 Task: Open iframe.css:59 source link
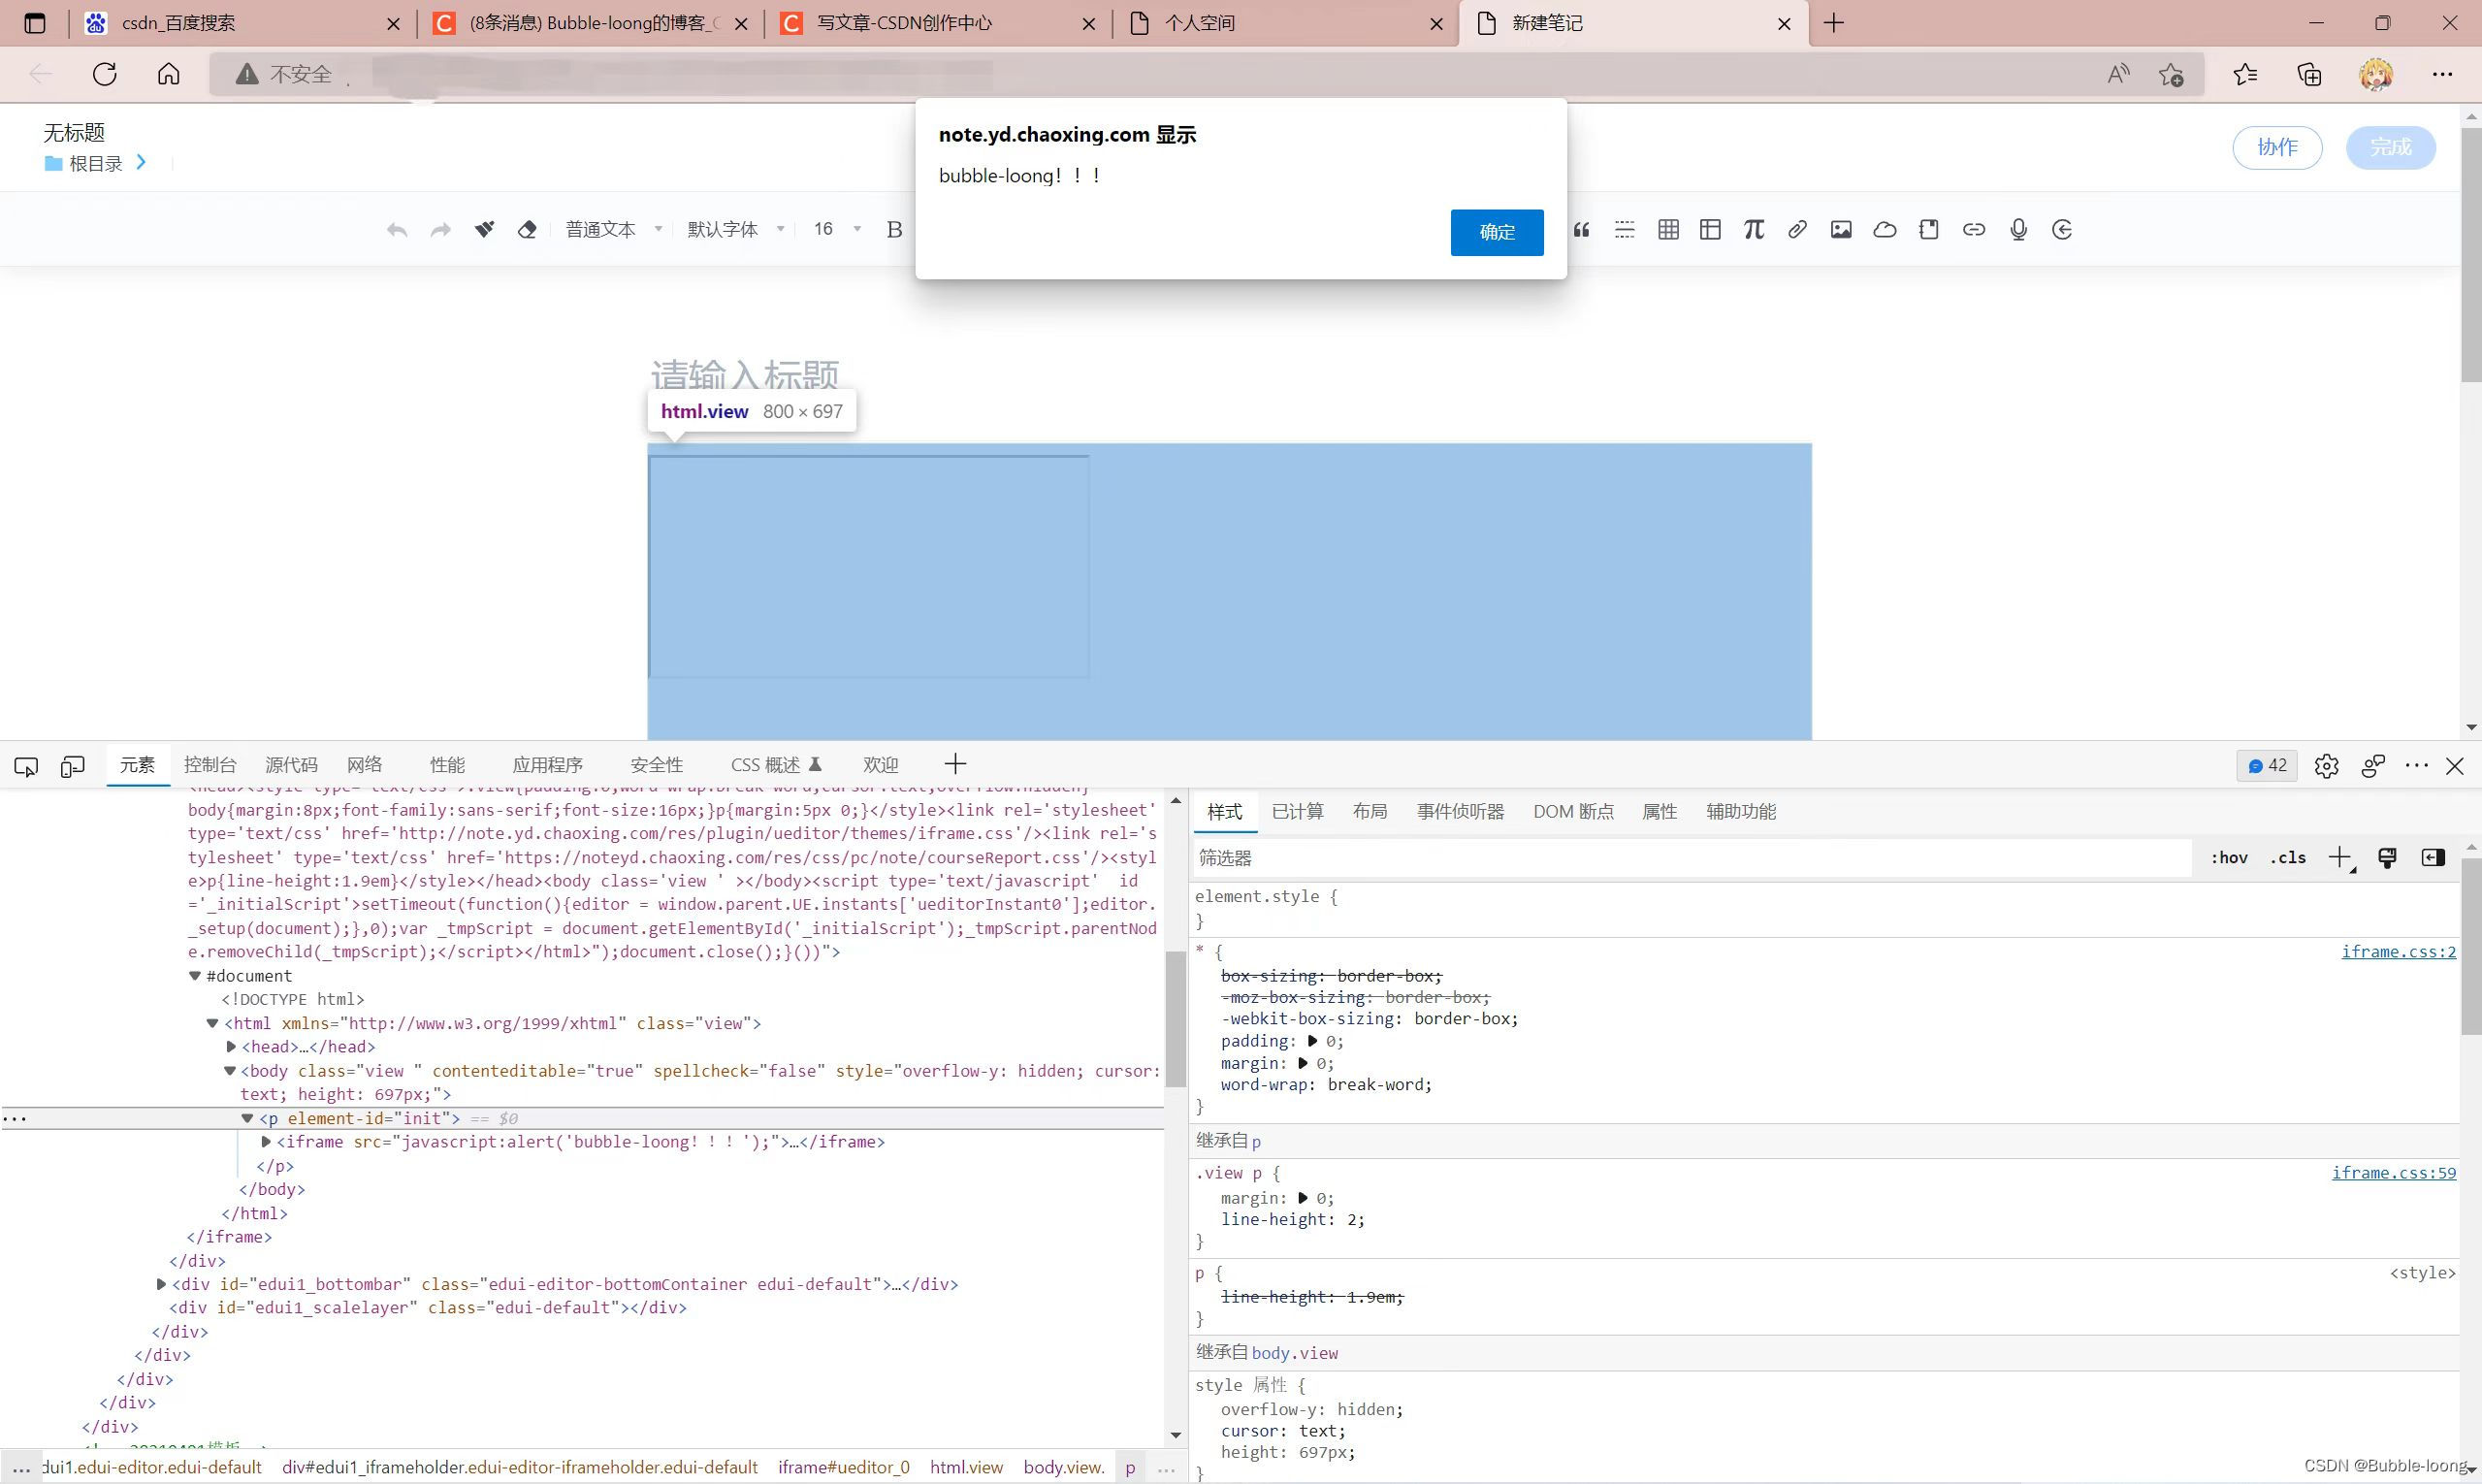[x=2393, y=1173]
